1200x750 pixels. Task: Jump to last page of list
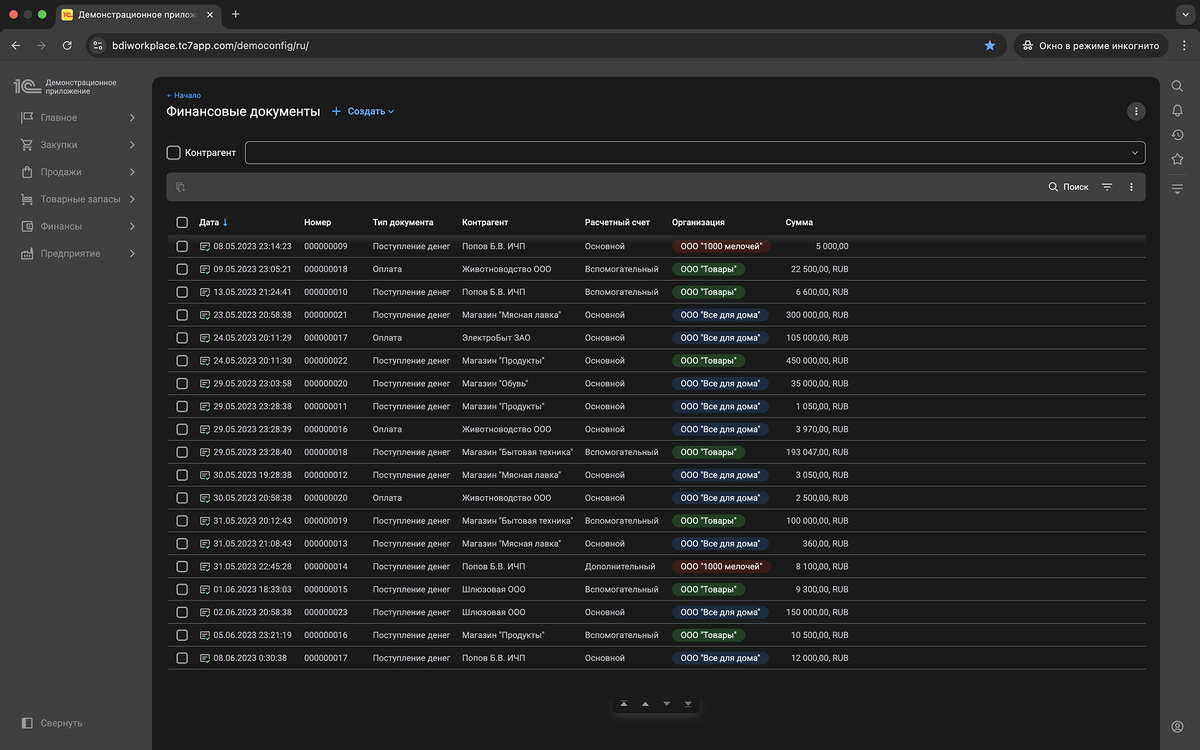[x=688, y=704]
